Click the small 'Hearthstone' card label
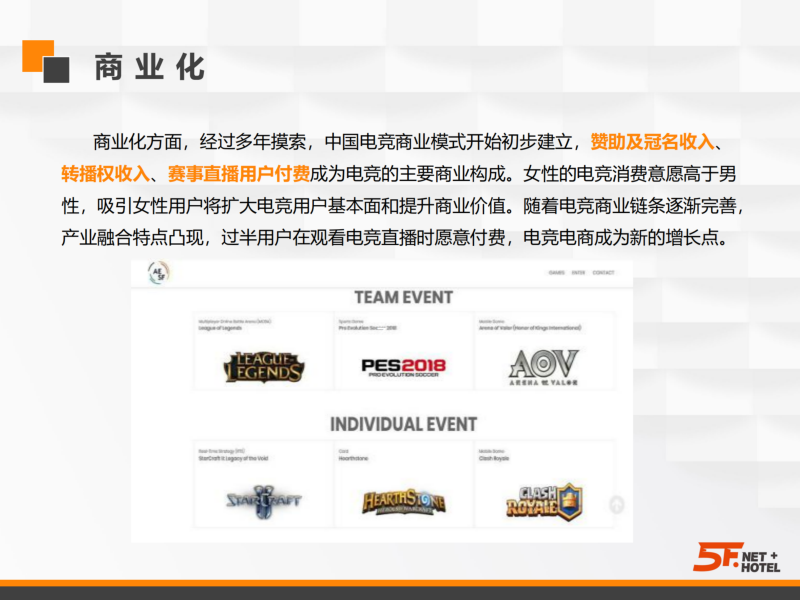 [x=353, y=458]
